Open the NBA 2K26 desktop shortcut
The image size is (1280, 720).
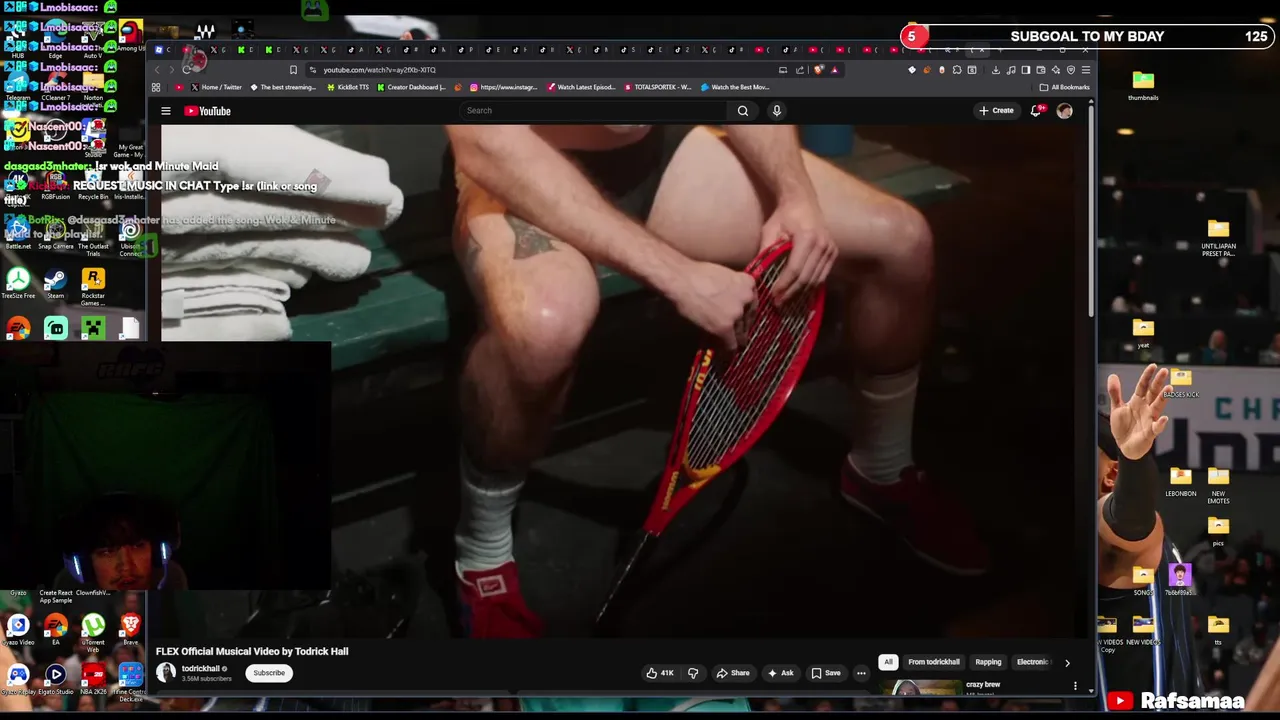tap(93, 679)
